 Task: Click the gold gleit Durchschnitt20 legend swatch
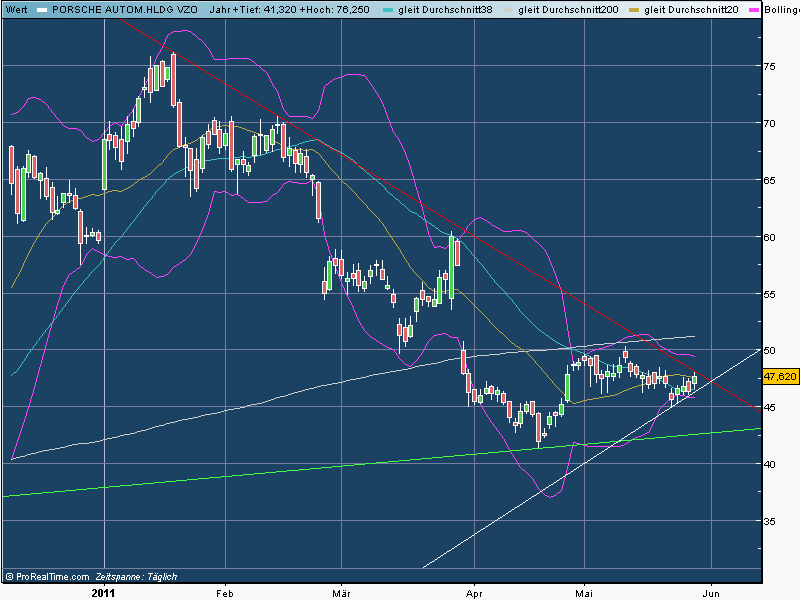point(634,10)
